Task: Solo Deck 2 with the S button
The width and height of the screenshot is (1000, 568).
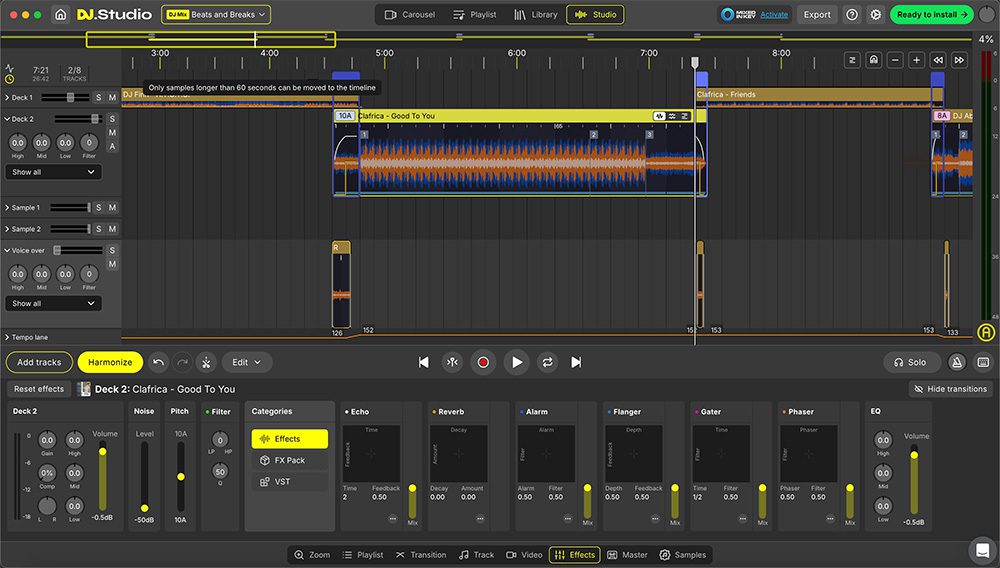Action: click(112, 119)
